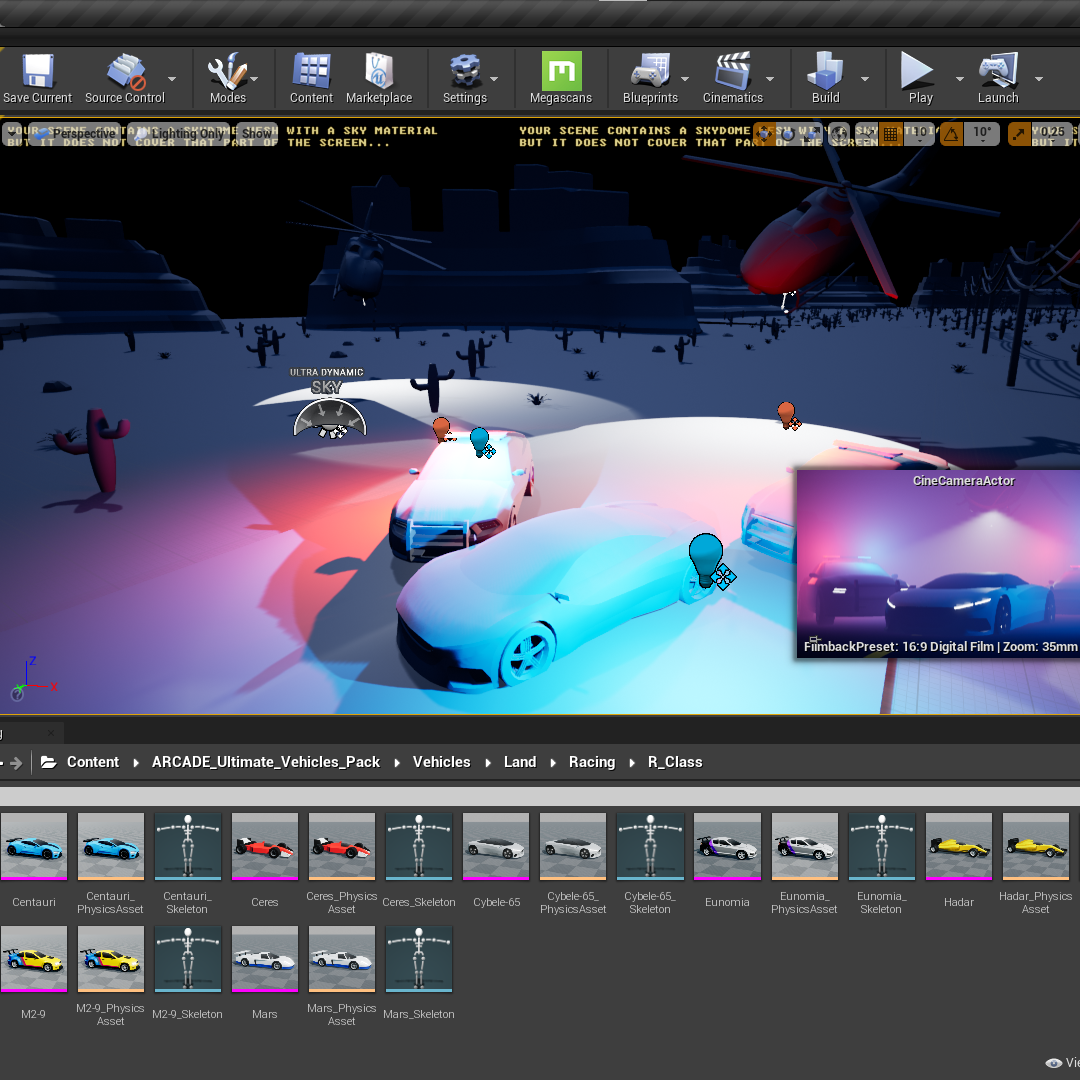This screenshot has width=1080, height=1080.
Task: Open the Perspective viewport type menu
Action: pos(78,133)
